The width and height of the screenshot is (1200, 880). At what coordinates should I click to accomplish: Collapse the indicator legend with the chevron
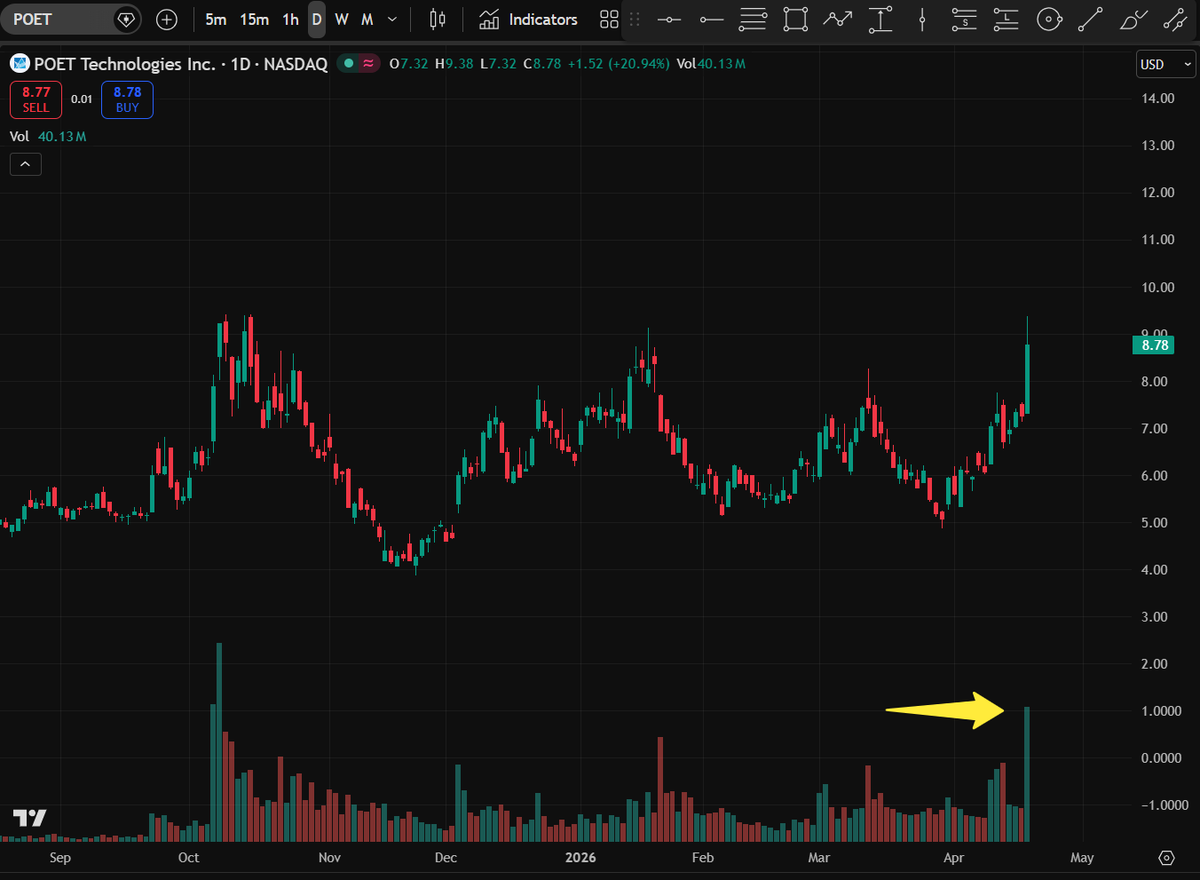coord(26,163)
